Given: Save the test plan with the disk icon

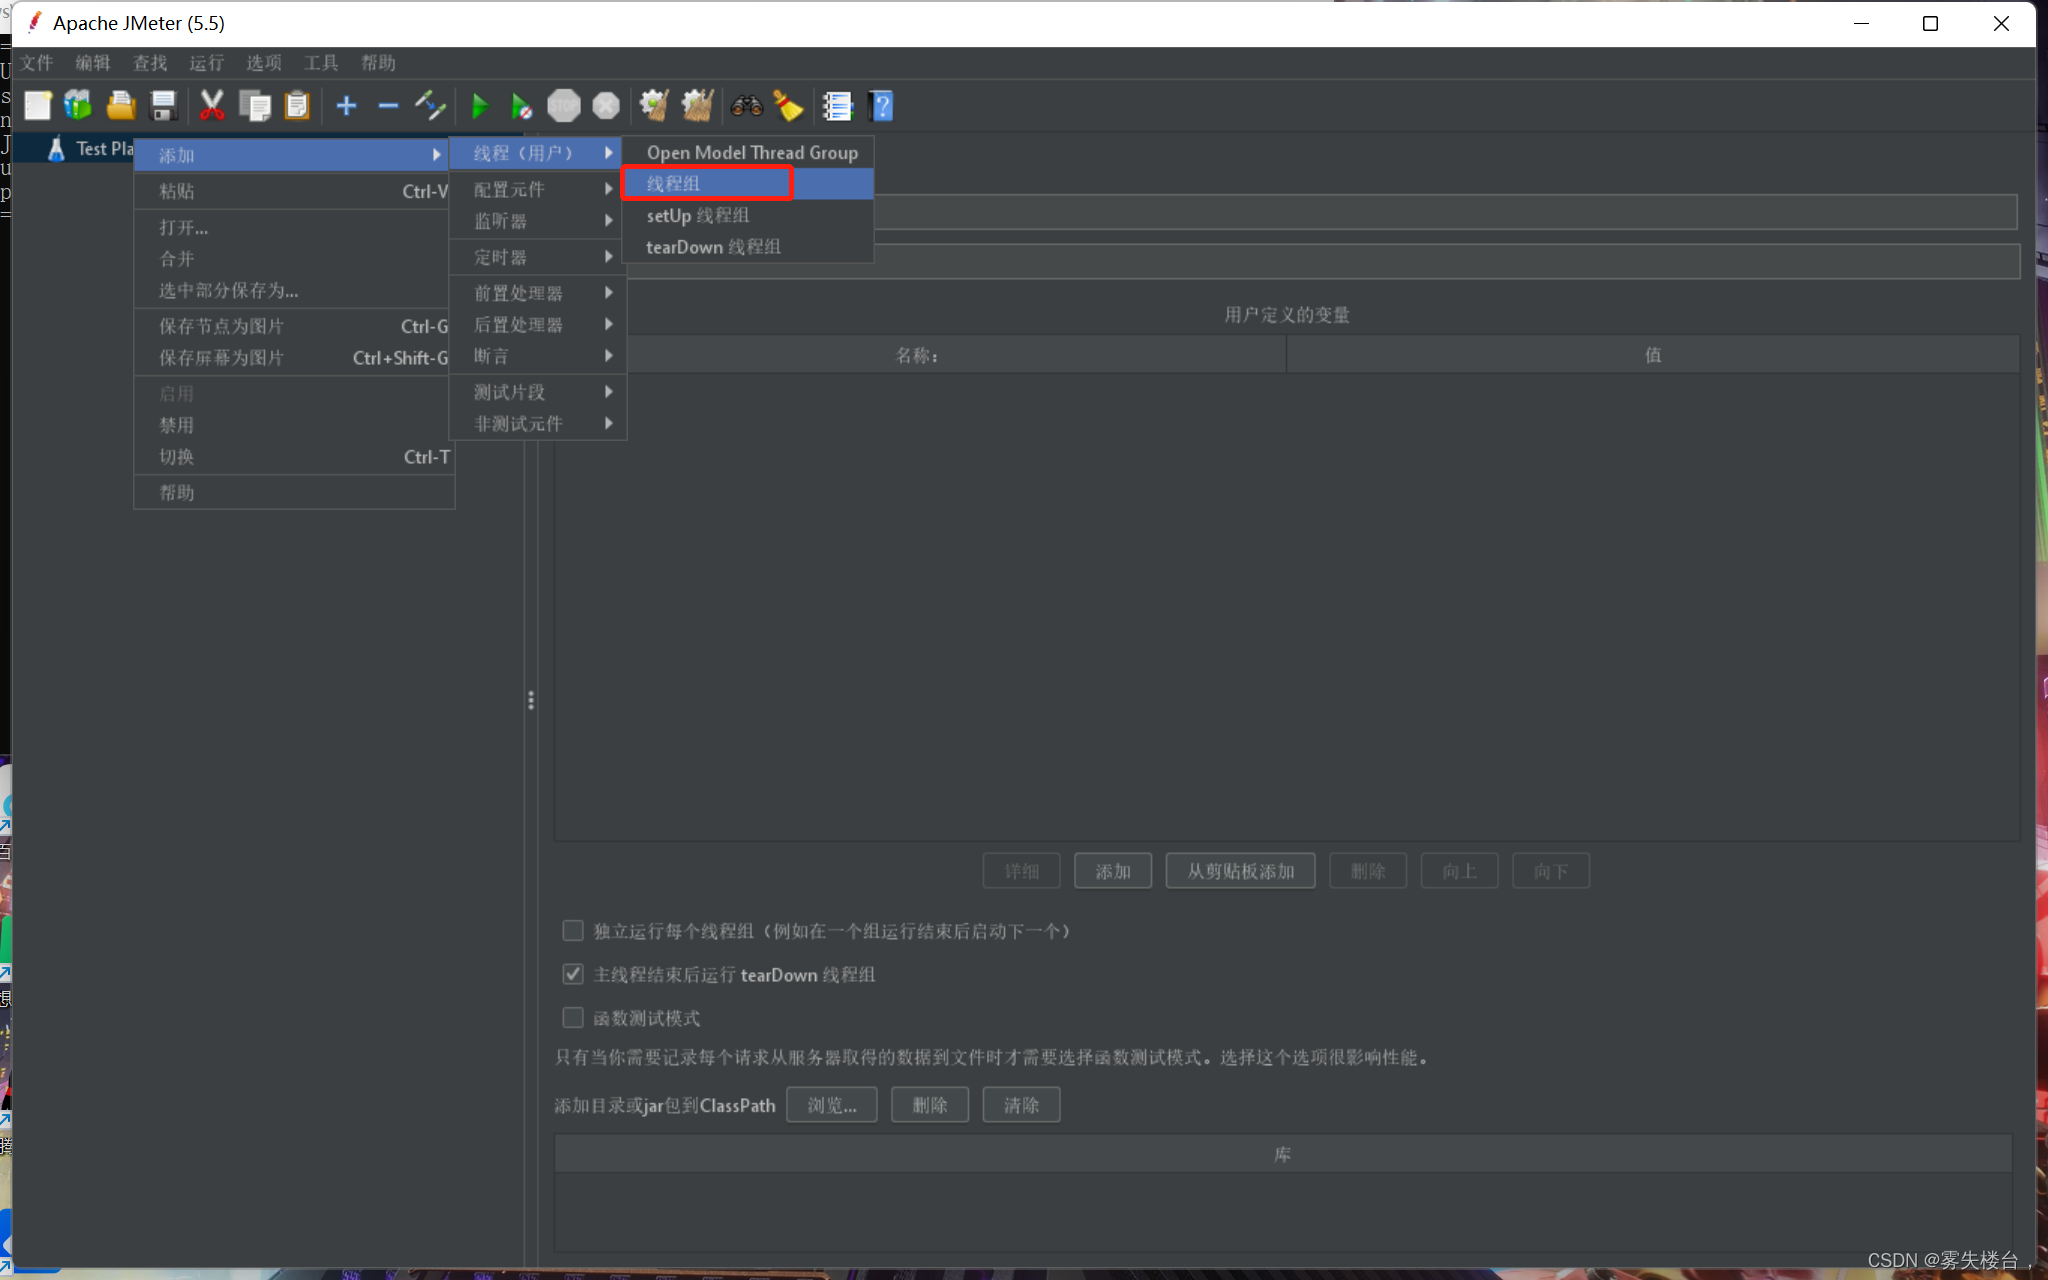Looking at the screenshot, I should (163, 105).
